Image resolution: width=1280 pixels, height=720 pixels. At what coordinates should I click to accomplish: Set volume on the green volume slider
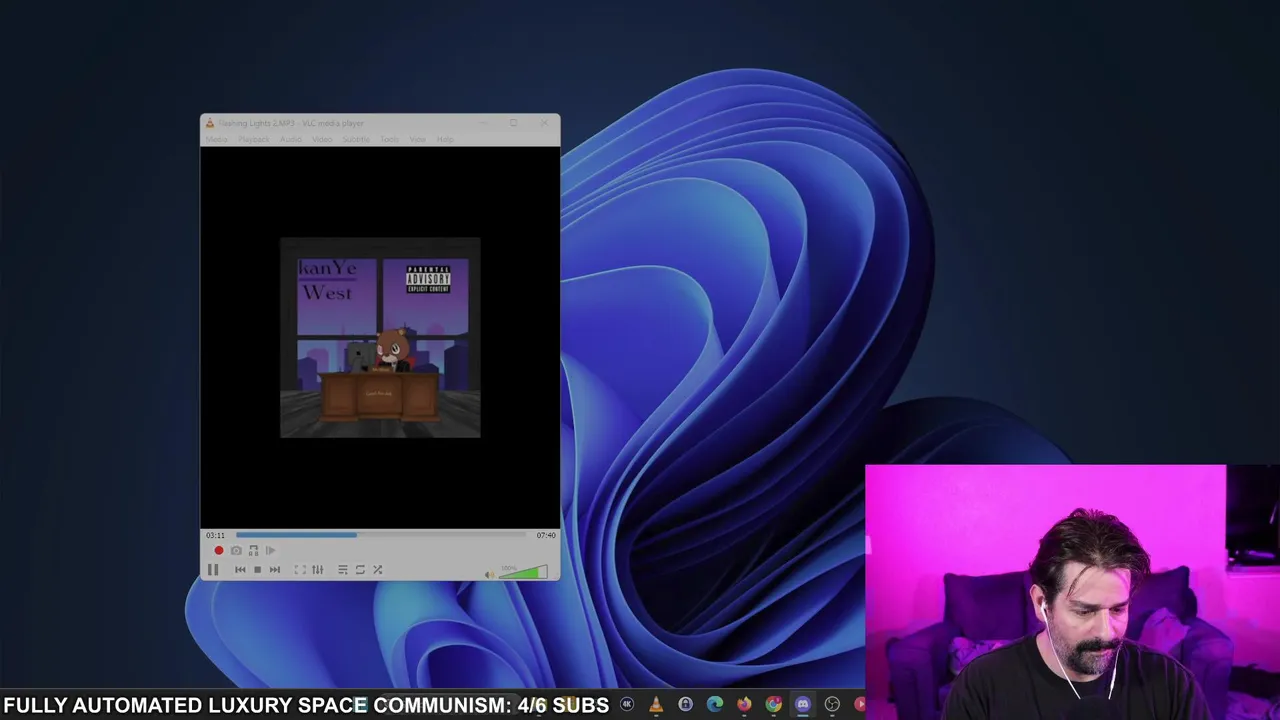click(523, 572)
